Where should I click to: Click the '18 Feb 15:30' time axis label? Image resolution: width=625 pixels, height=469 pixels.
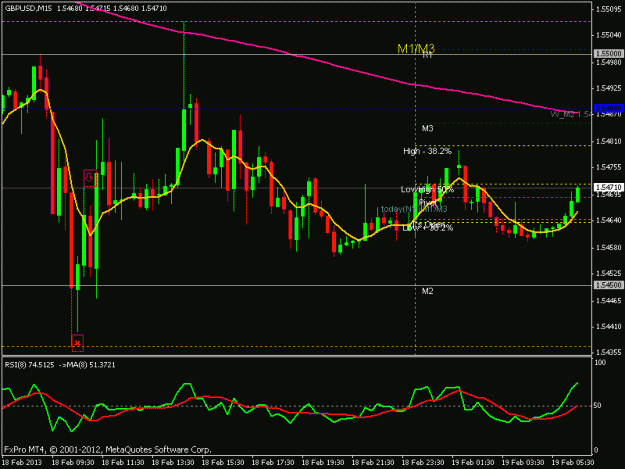click(x=223, y=463)
